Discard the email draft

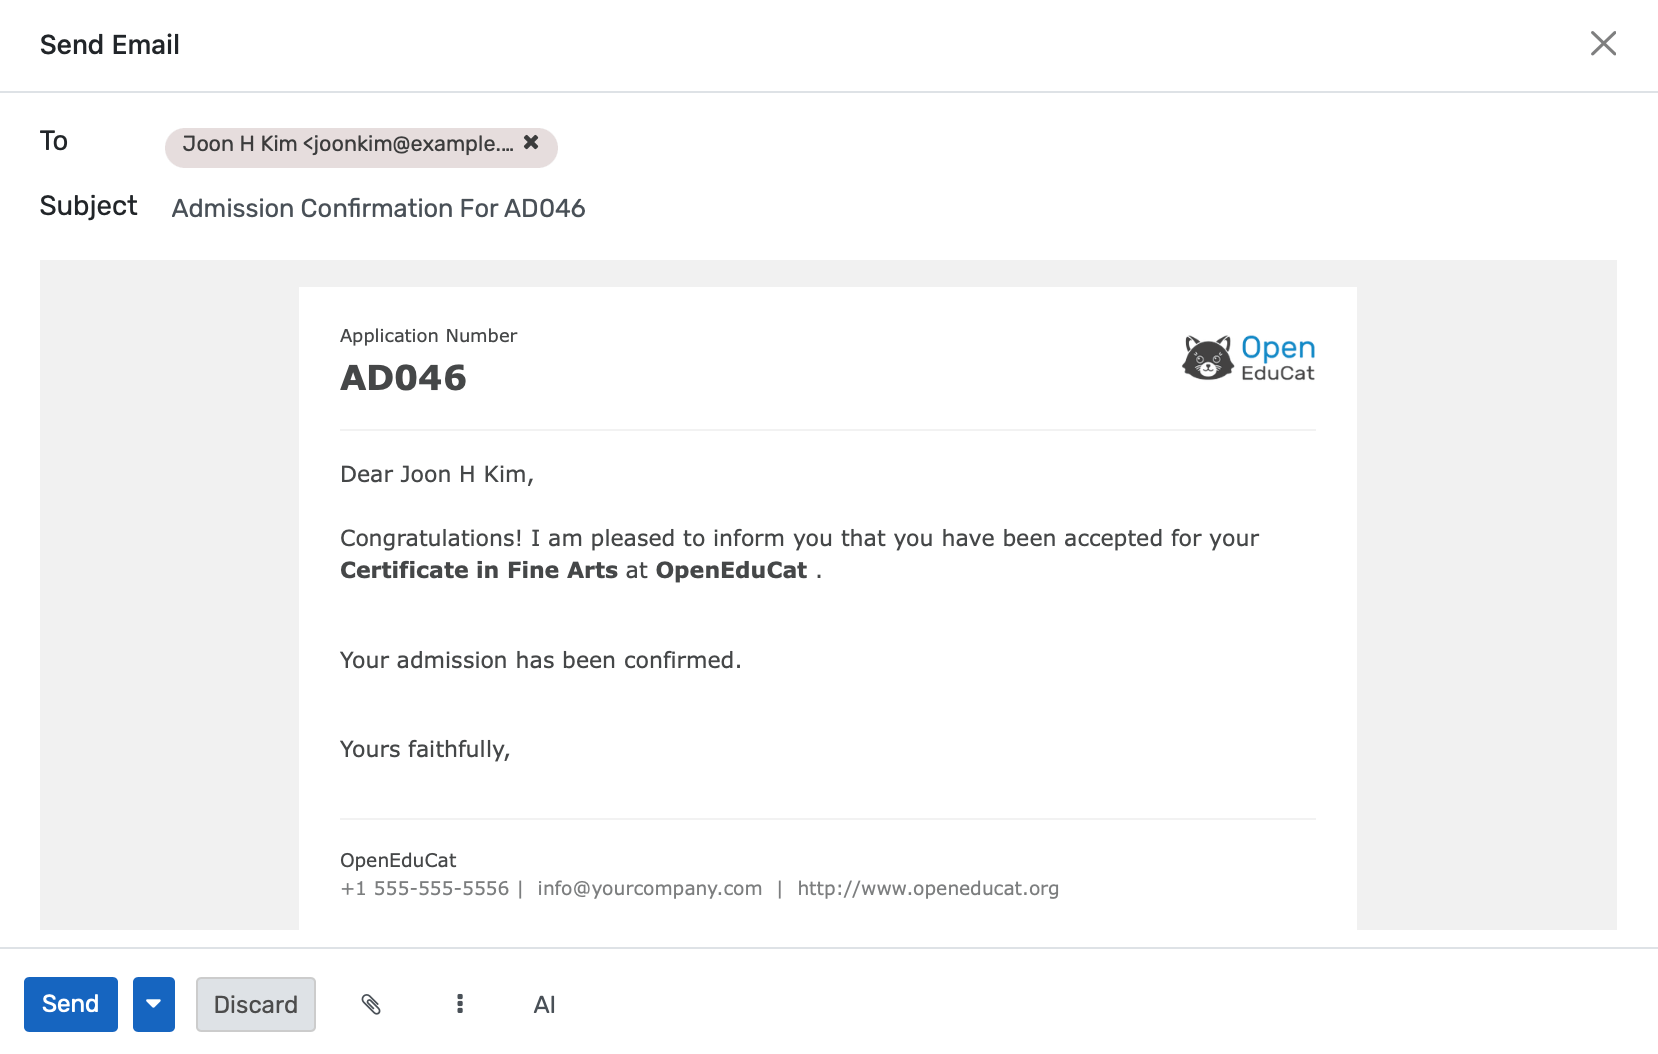pyautogui.click(x=256, y=1004)
